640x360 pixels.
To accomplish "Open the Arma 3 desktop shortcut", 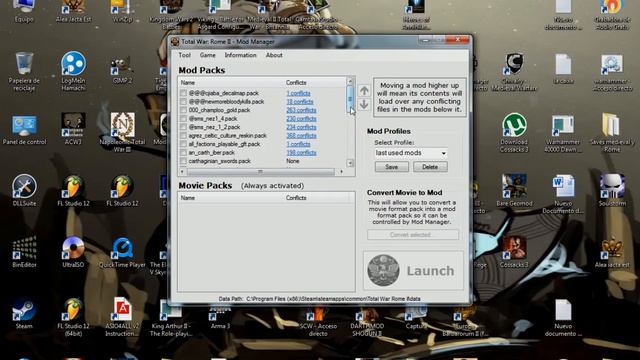I will coord(220,318).
